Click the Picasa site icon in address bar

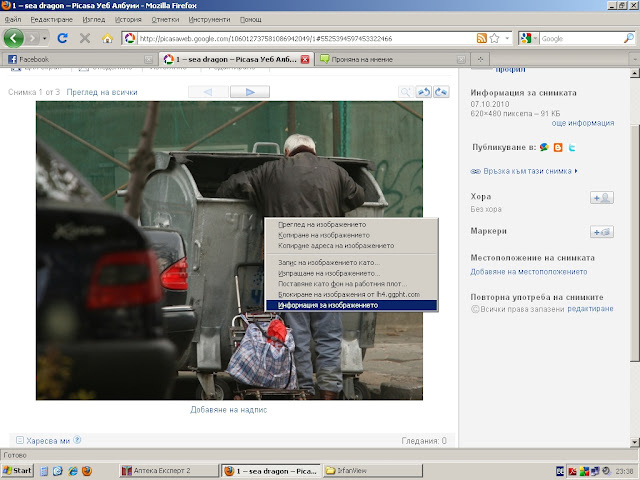click(130, 38)
